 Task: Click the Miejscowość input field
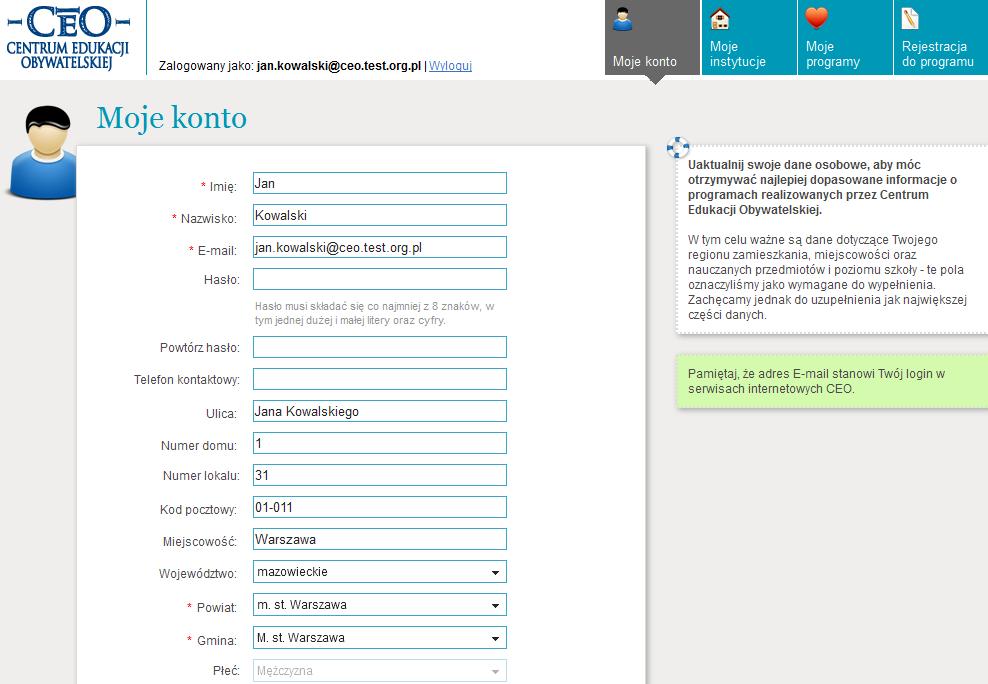point(380,540)
